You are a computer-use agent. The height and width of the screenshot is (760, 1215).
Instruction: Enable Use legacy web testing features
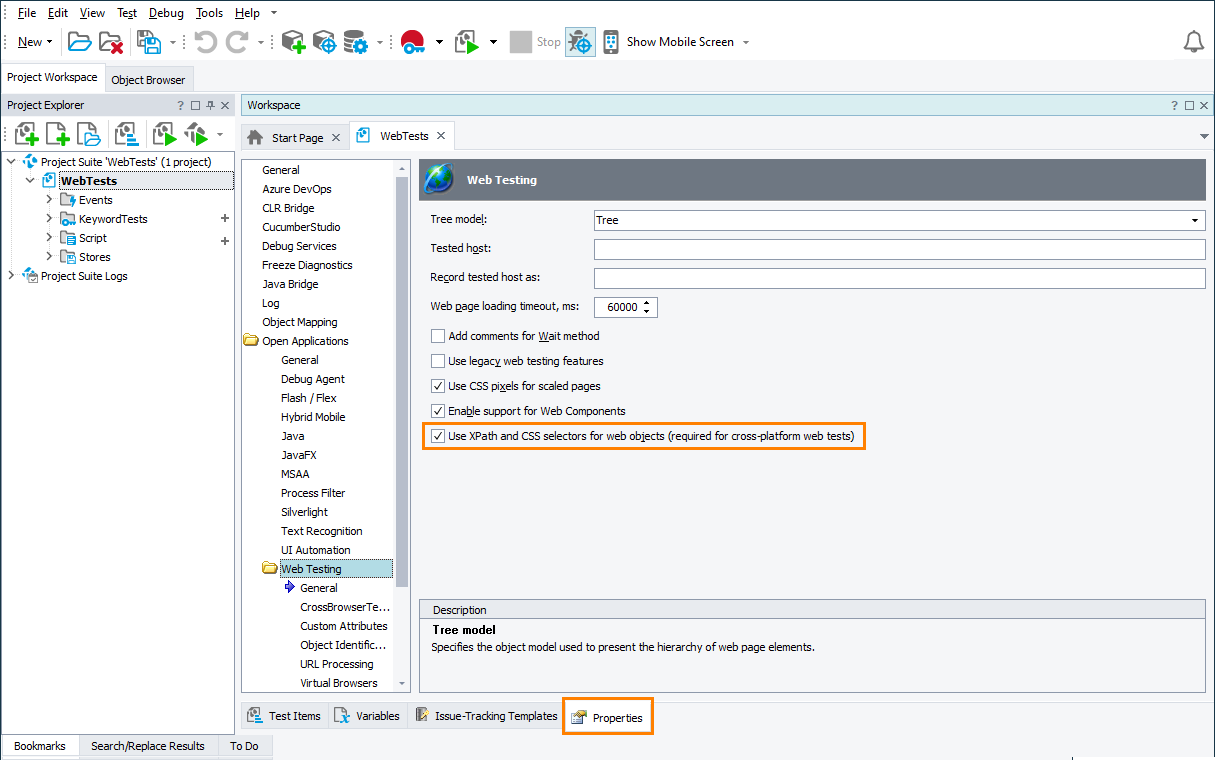pyautogui.click(x=438, y=361)
